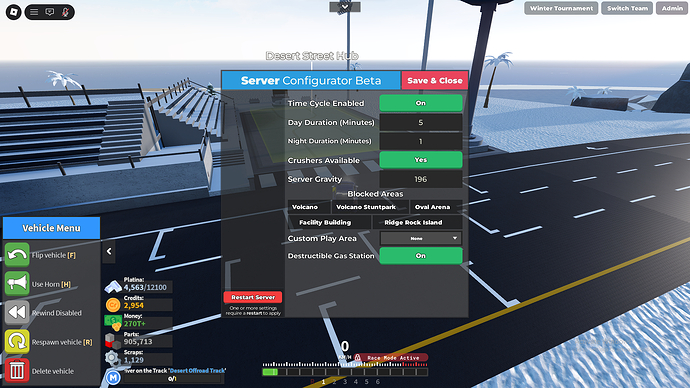Click the Credits coin icon
This screenshot has height=388, width=690.
[x=113, y=304]
